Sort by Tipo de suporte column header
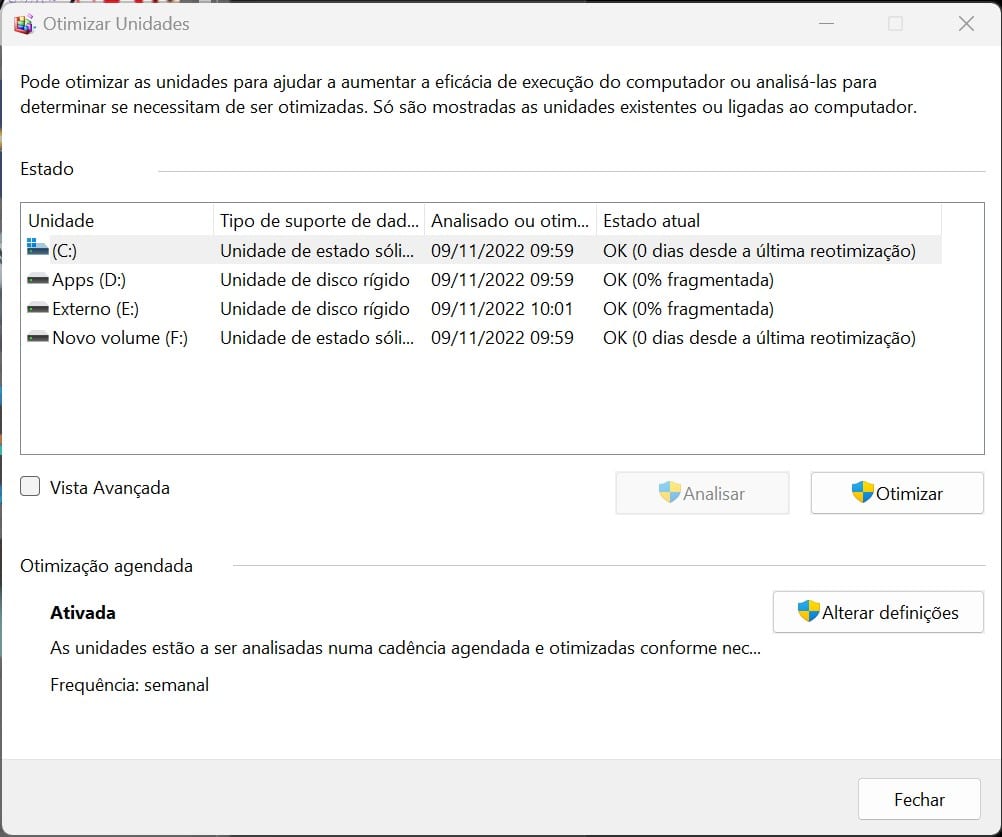1002x837 pixels. (318, 221)
